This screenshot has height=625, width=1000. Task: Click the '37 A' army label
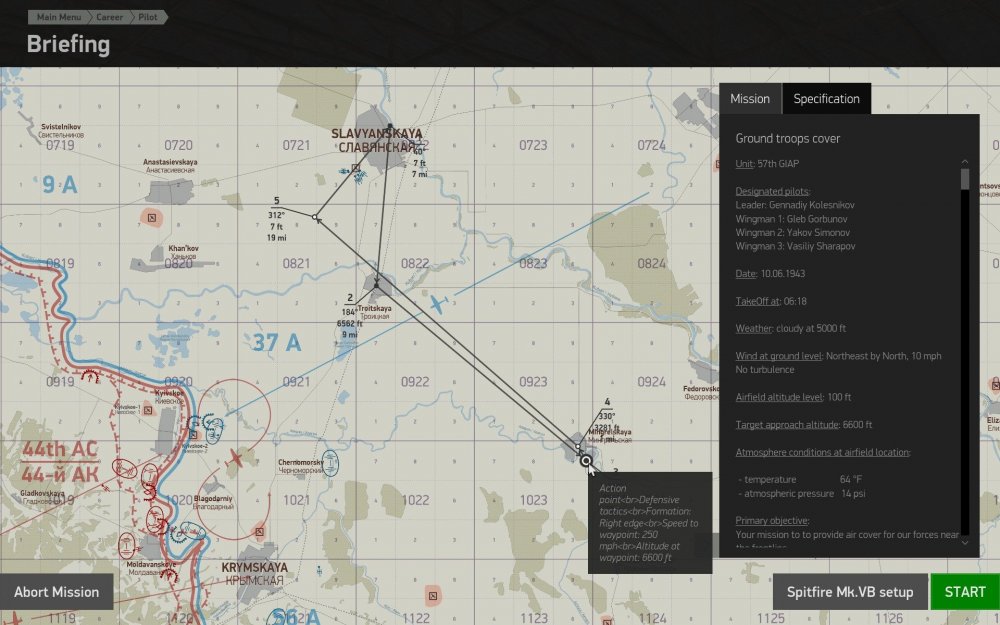tap(276, 342)
